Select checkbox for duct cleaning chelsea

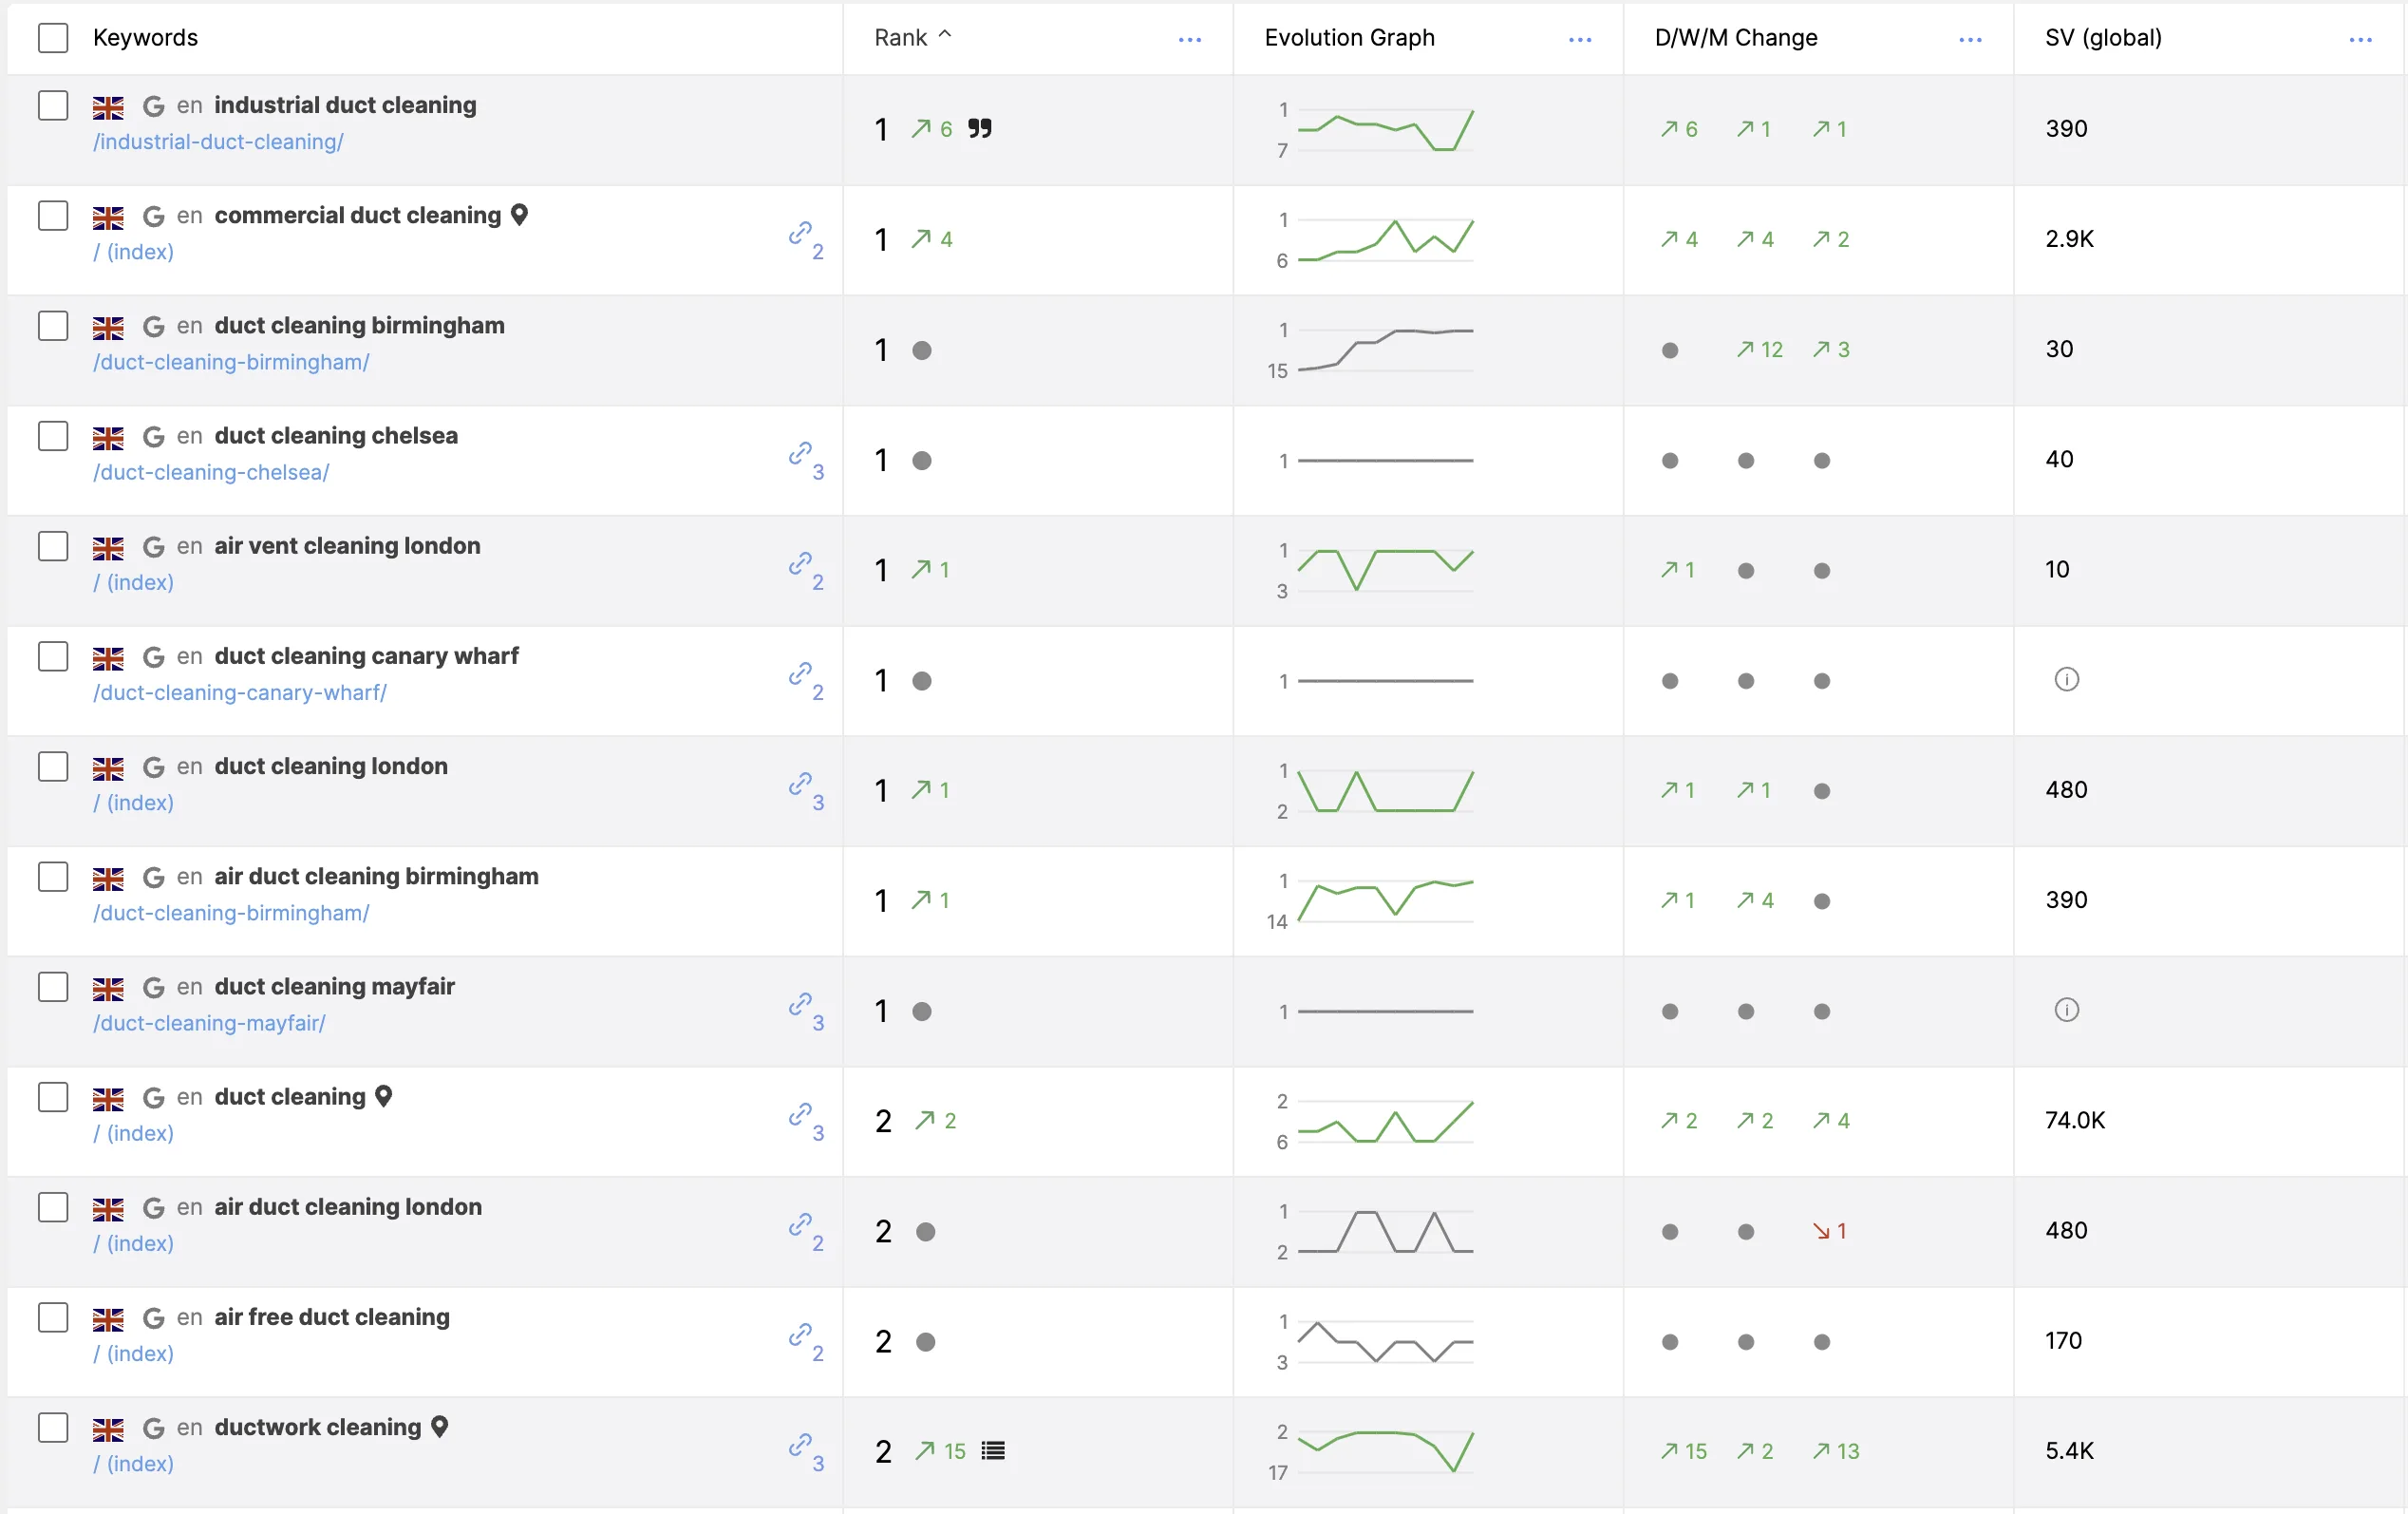[x=53, y=436]
